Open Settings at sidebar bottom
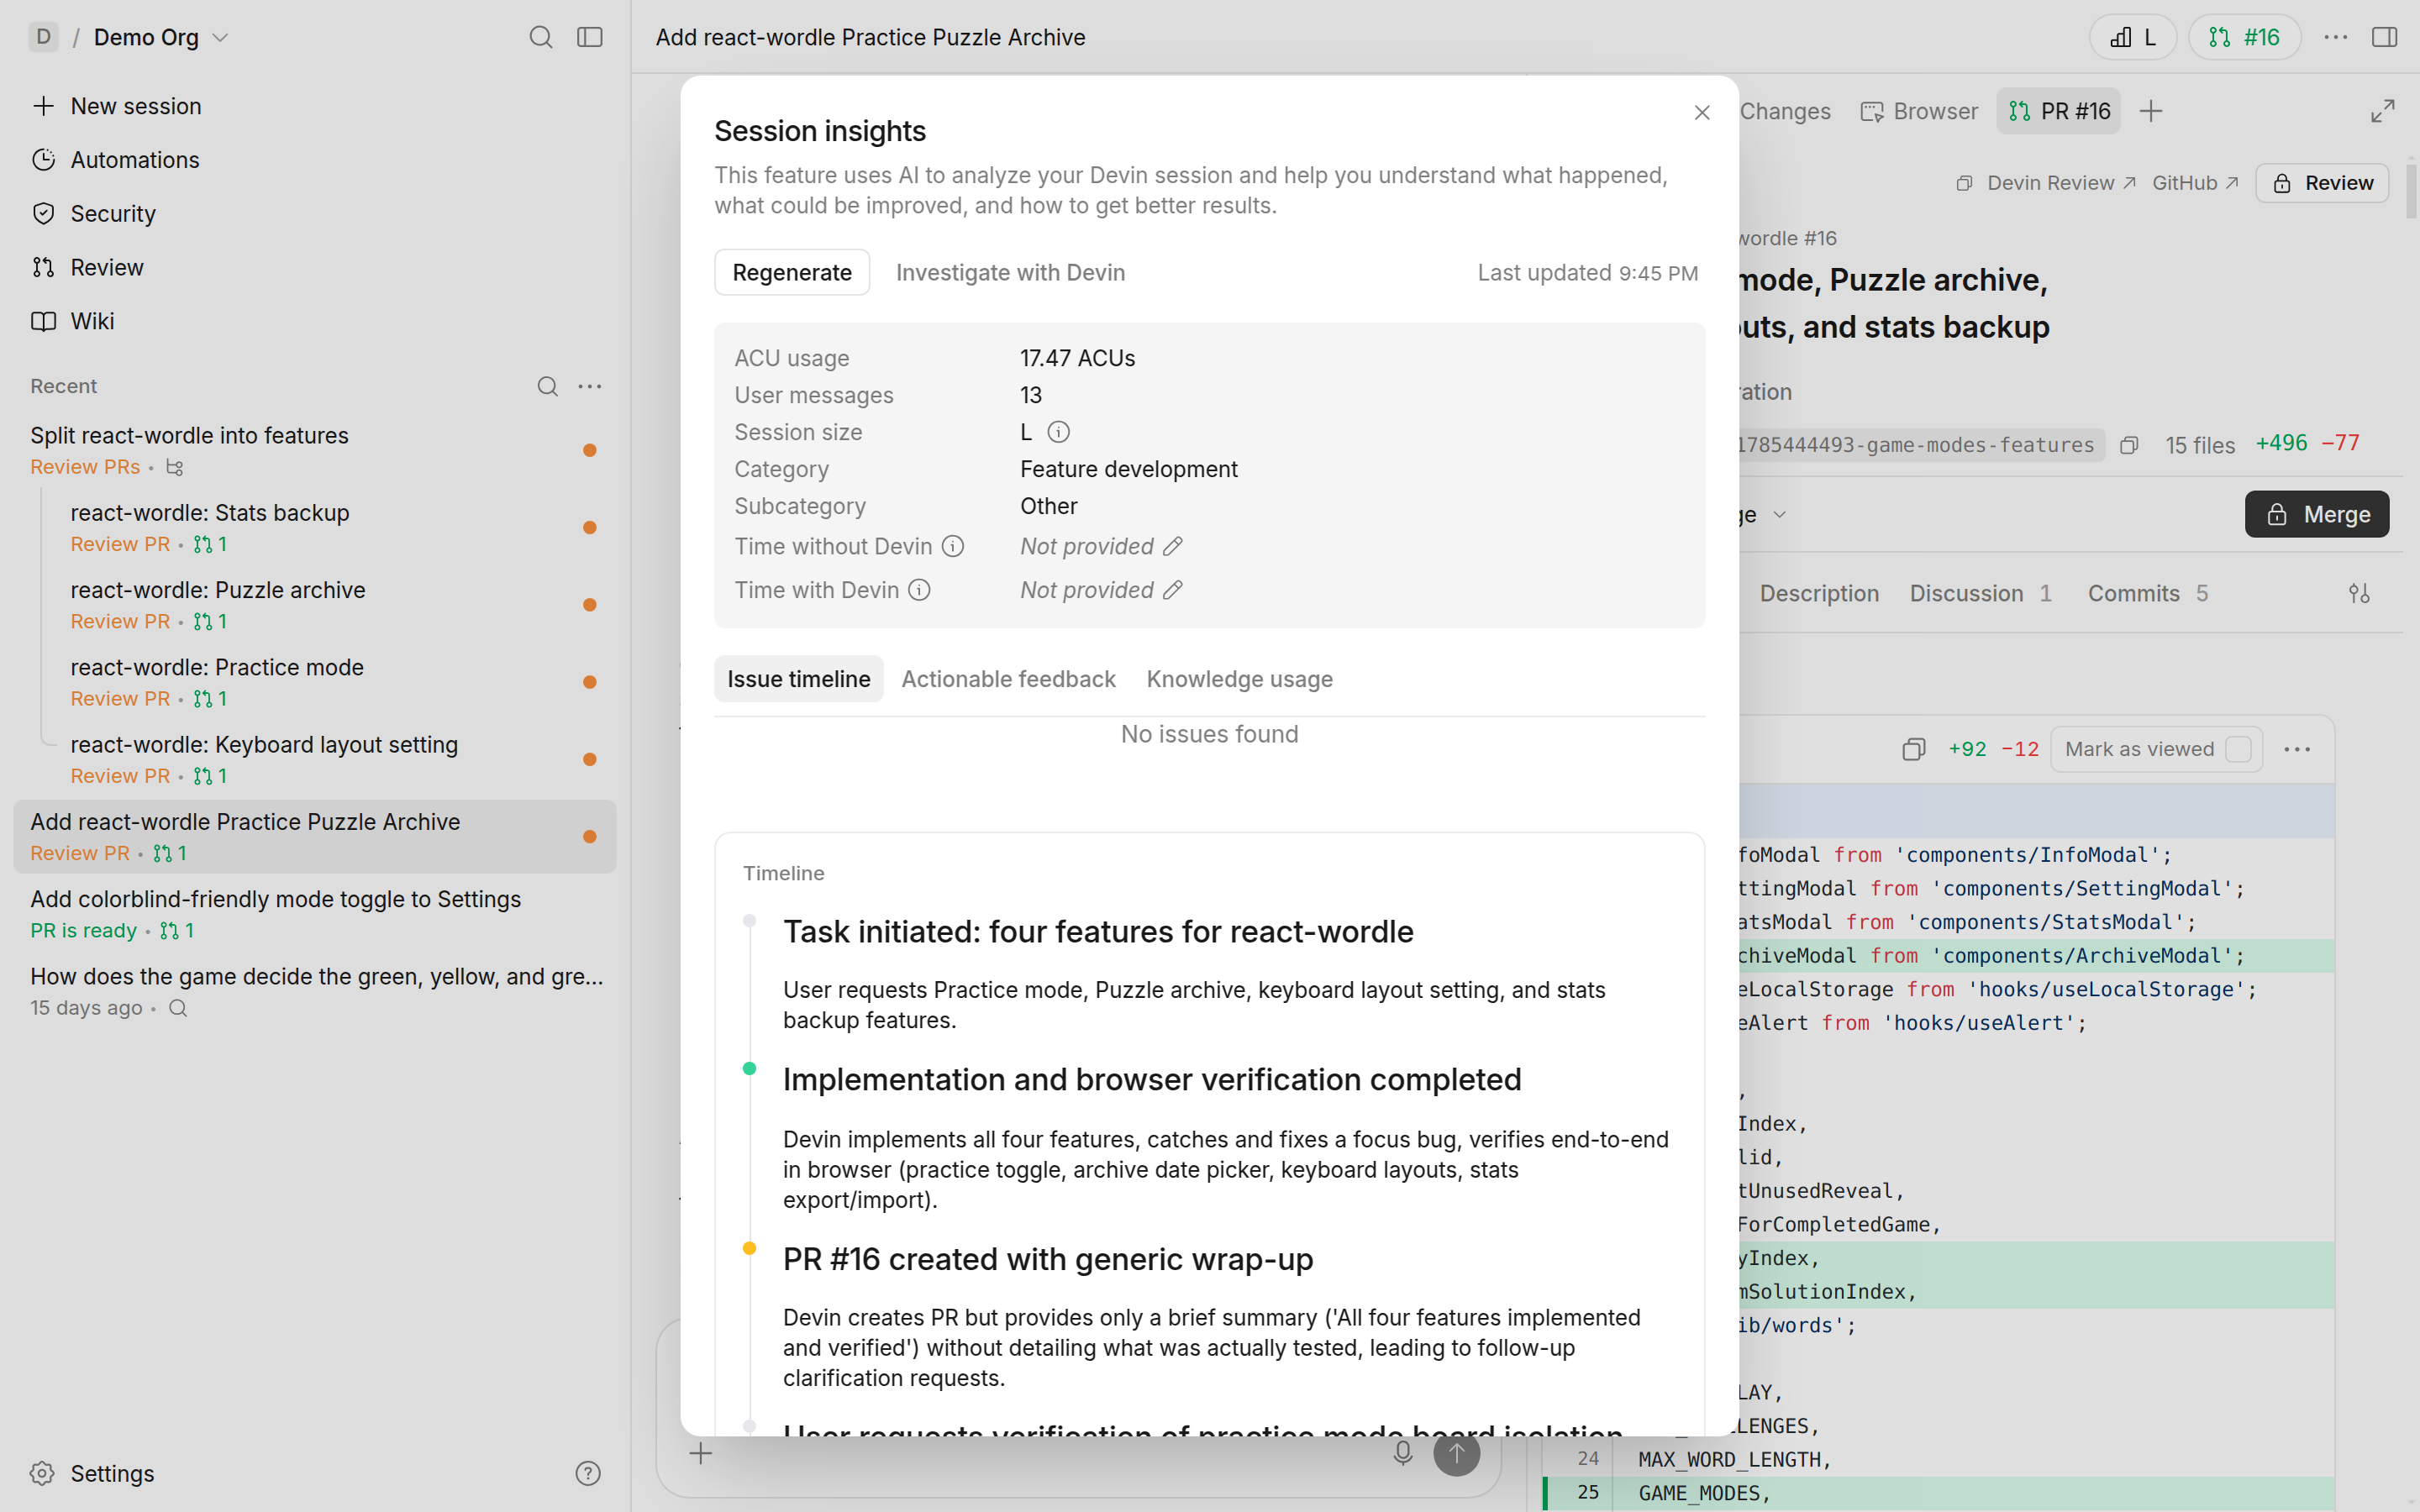The width and height of the screenshot is (2420, 1512). 92,1473
